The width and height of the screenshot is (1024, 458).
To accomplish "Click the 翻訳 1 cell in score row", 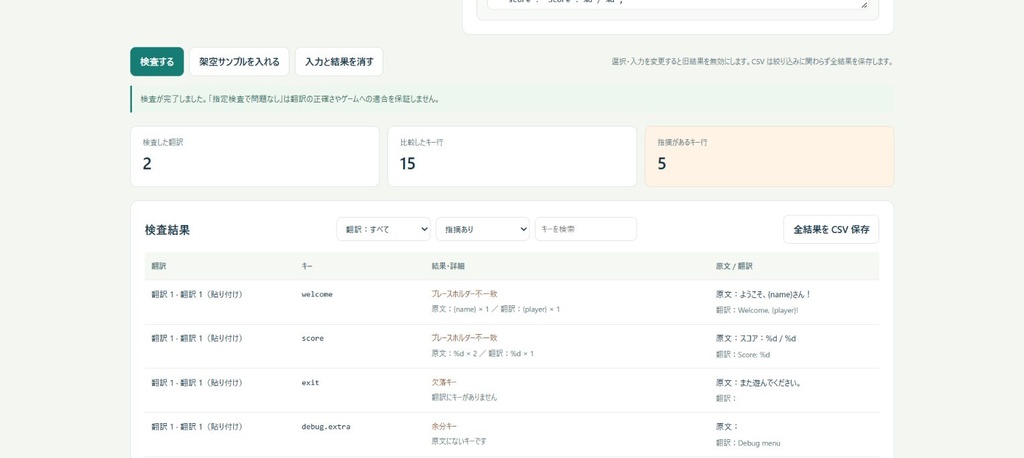I will point(197,338).
